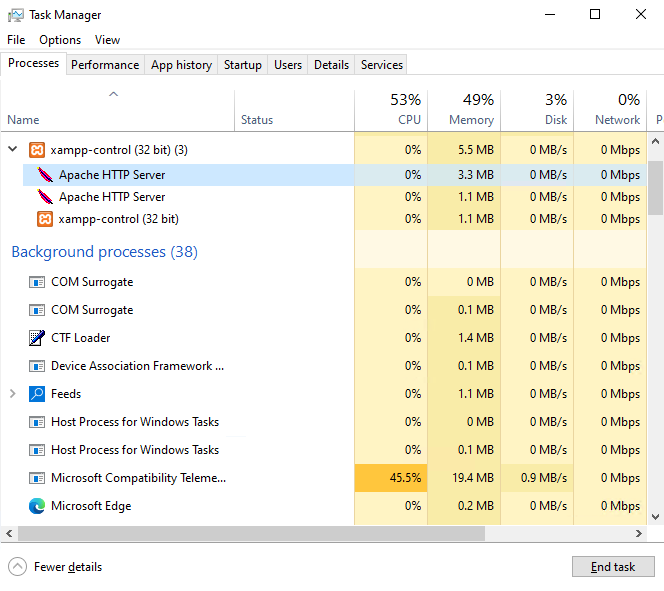Image resolution: width=664 pixels, height=591 pixels.
Task: Select the highlighted Apache HTTP Server row name
Action: 112,175
